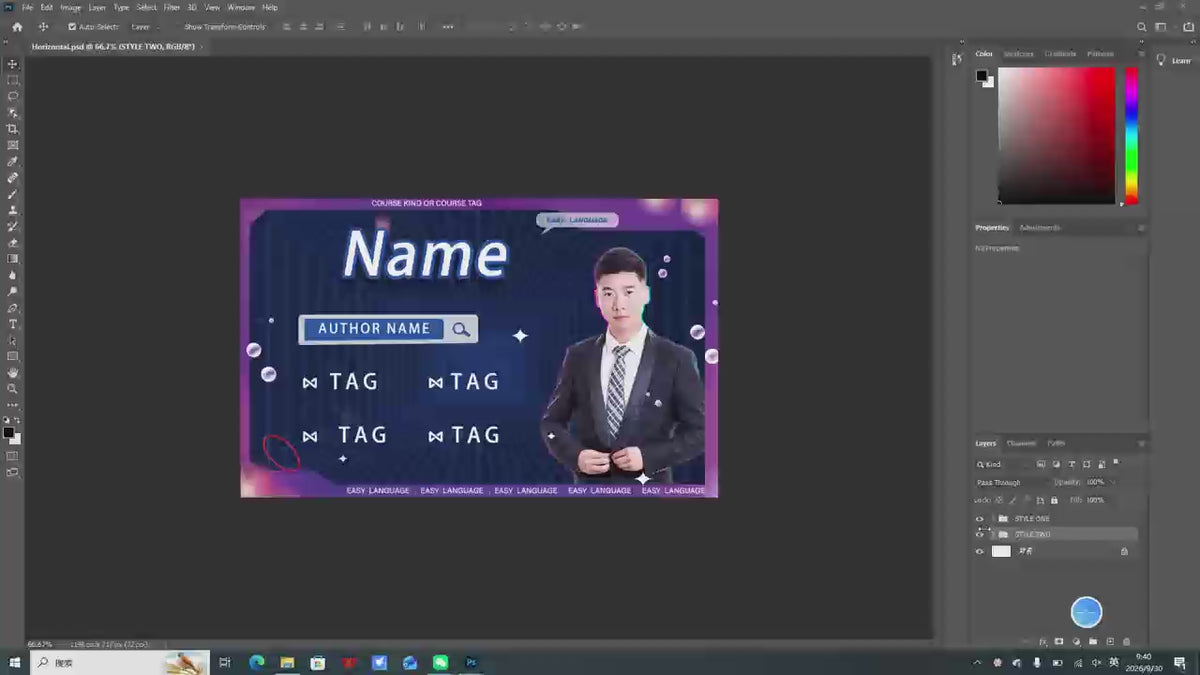This screenshot has height=675, width=1200.
Task: Switch to the Channels tab
Action: pos(1021,443)
